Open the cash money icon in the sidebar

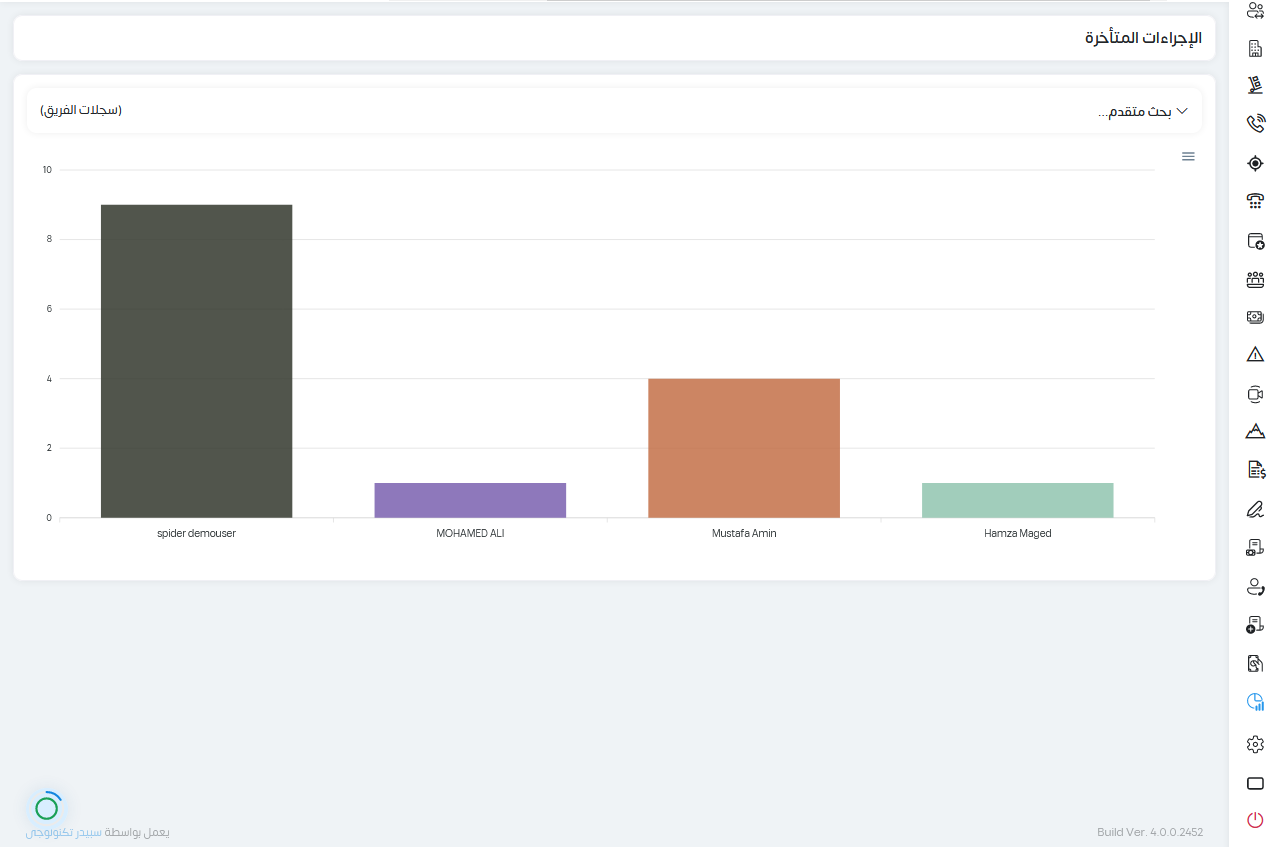tap(1255, 317)
